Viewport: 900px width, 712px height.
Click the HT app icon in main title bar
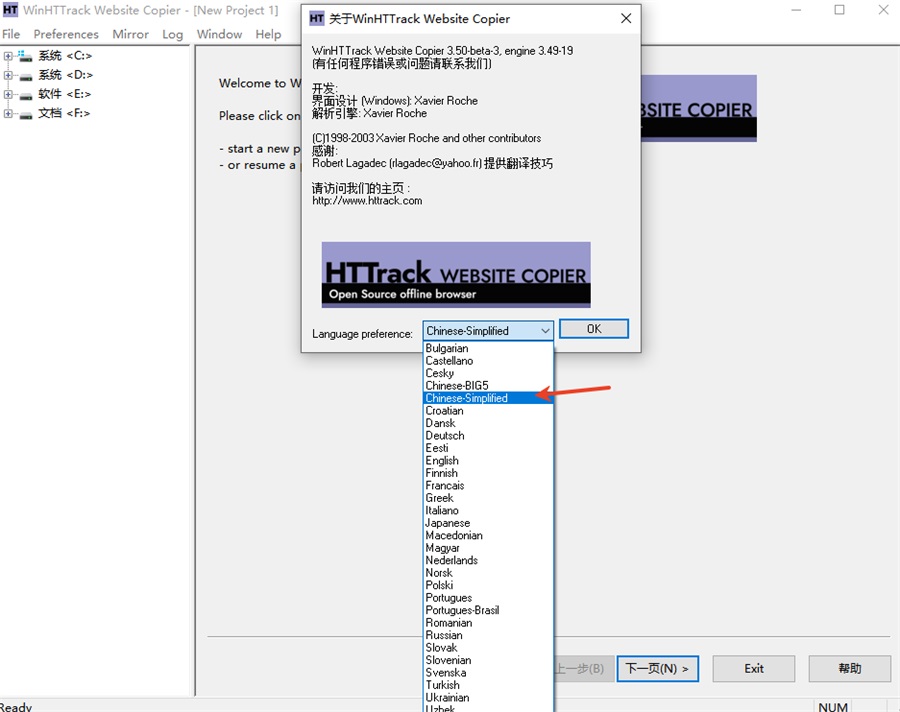coord(10,10)
